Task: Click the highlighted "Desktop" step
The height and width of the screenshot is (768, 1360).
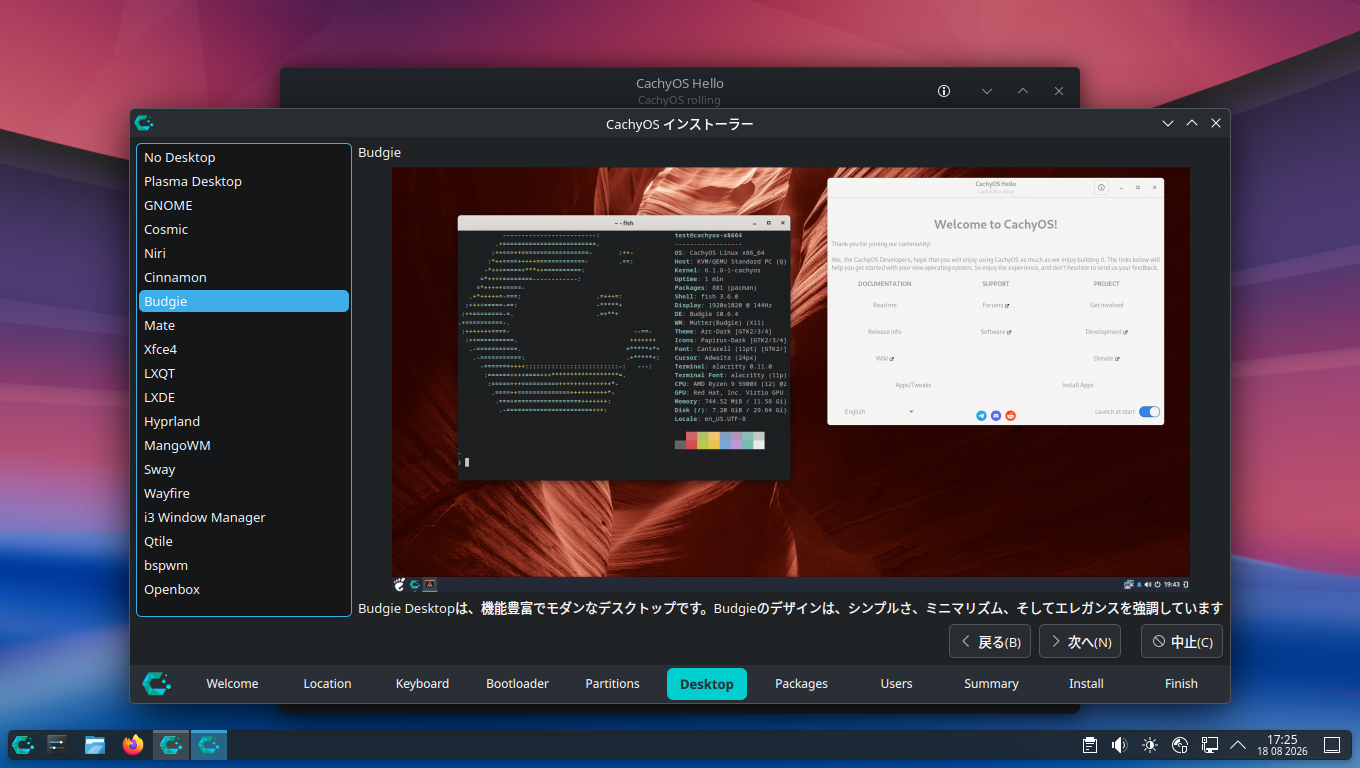Action: pos(707,684)
